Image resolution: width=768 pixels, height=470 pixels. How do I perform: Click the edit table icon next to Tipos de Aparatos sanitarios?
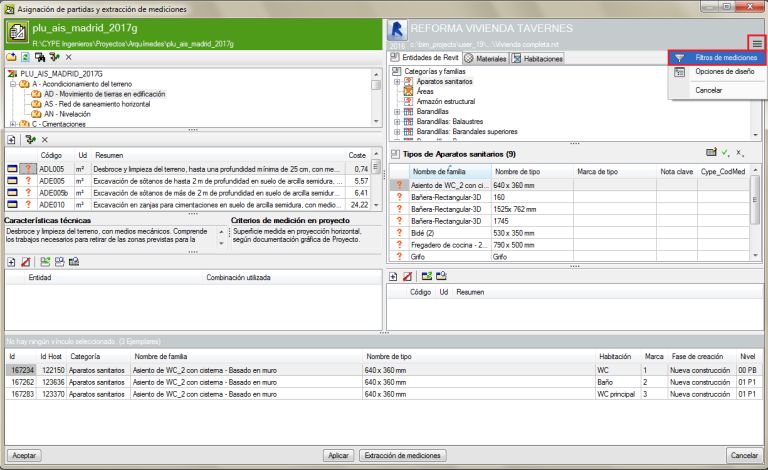click(711, 153)
